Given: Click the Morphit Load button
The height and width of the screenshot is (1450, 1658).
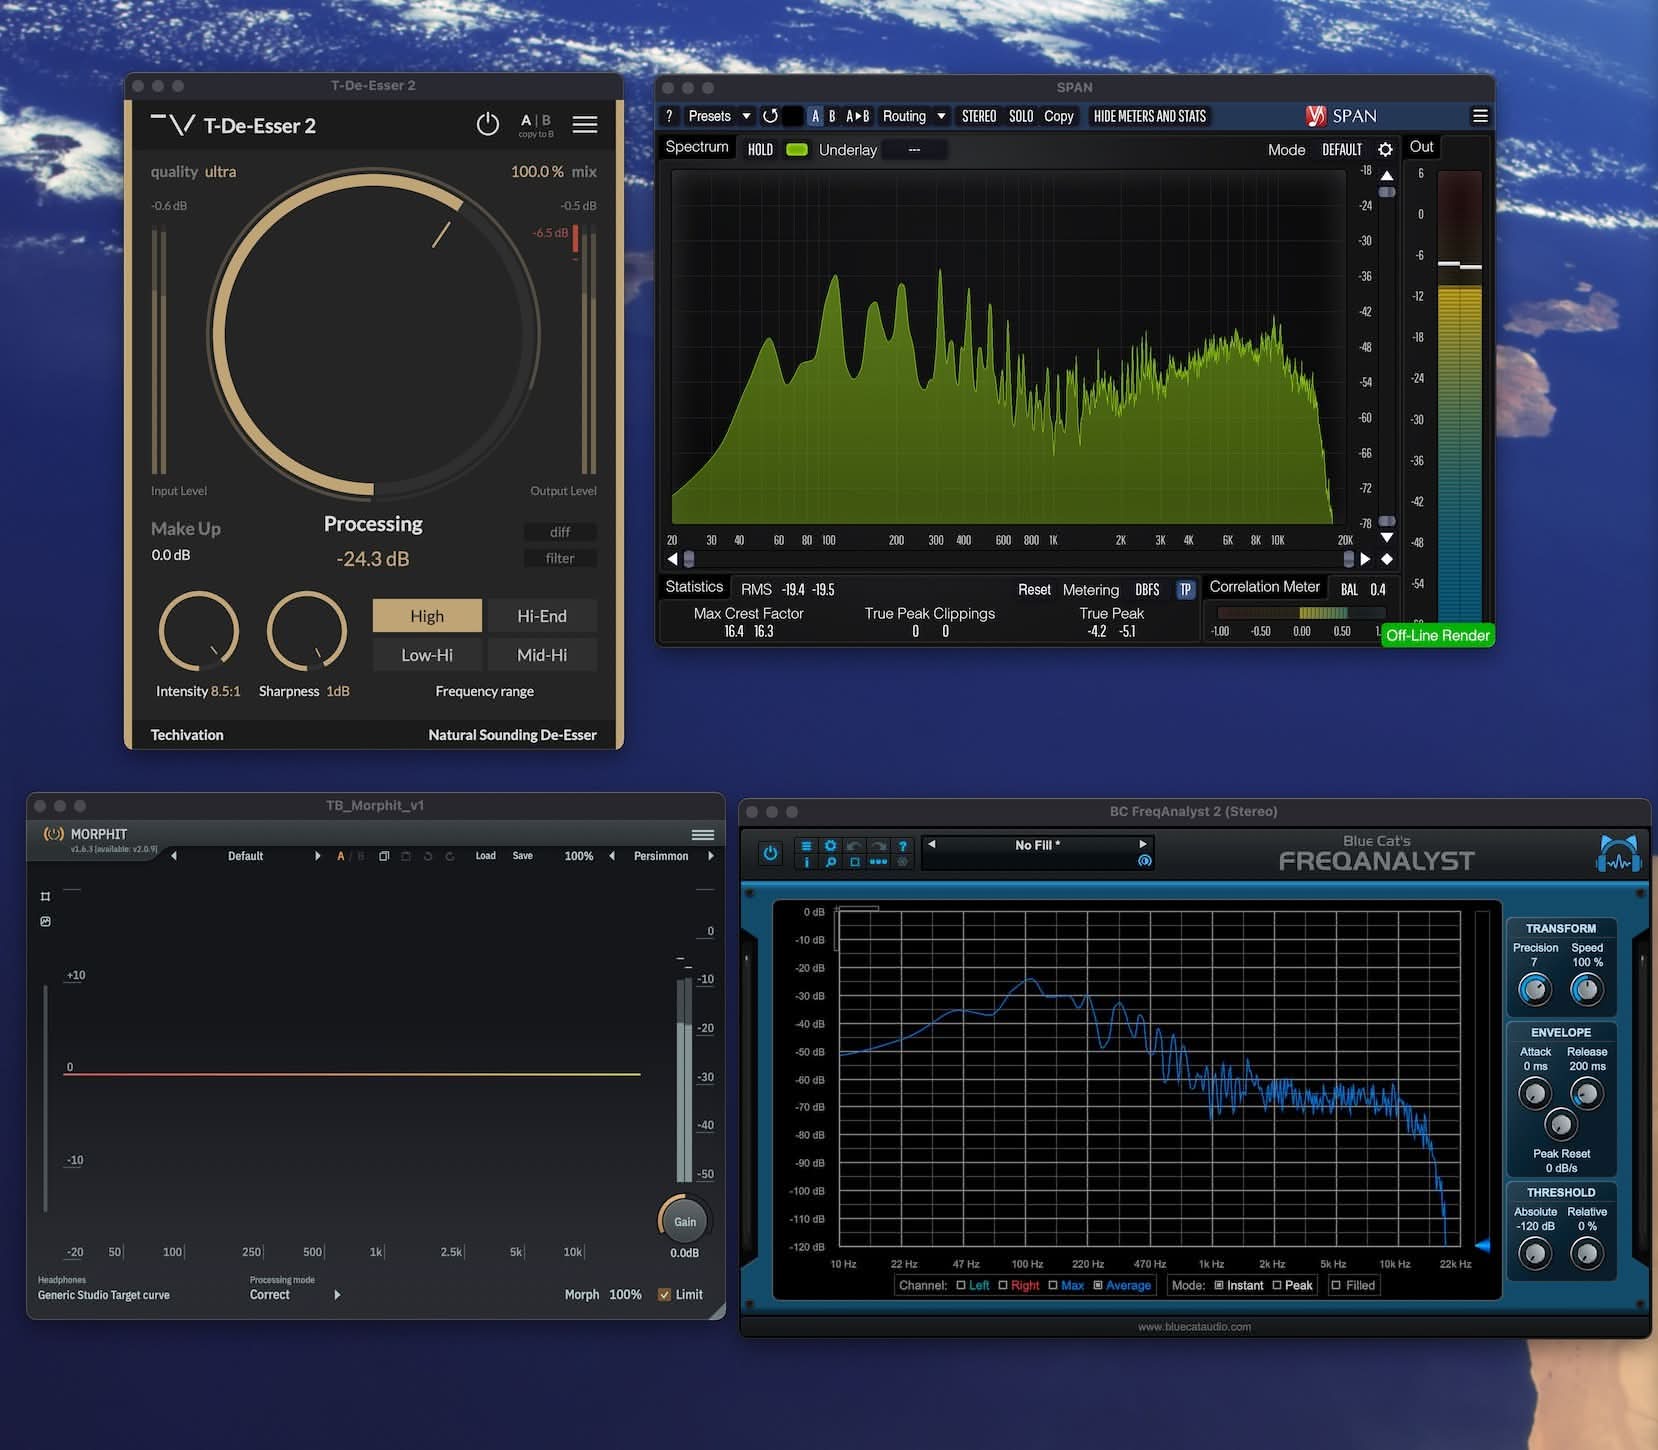Looking at the screenshot, I should pos(485,856).
